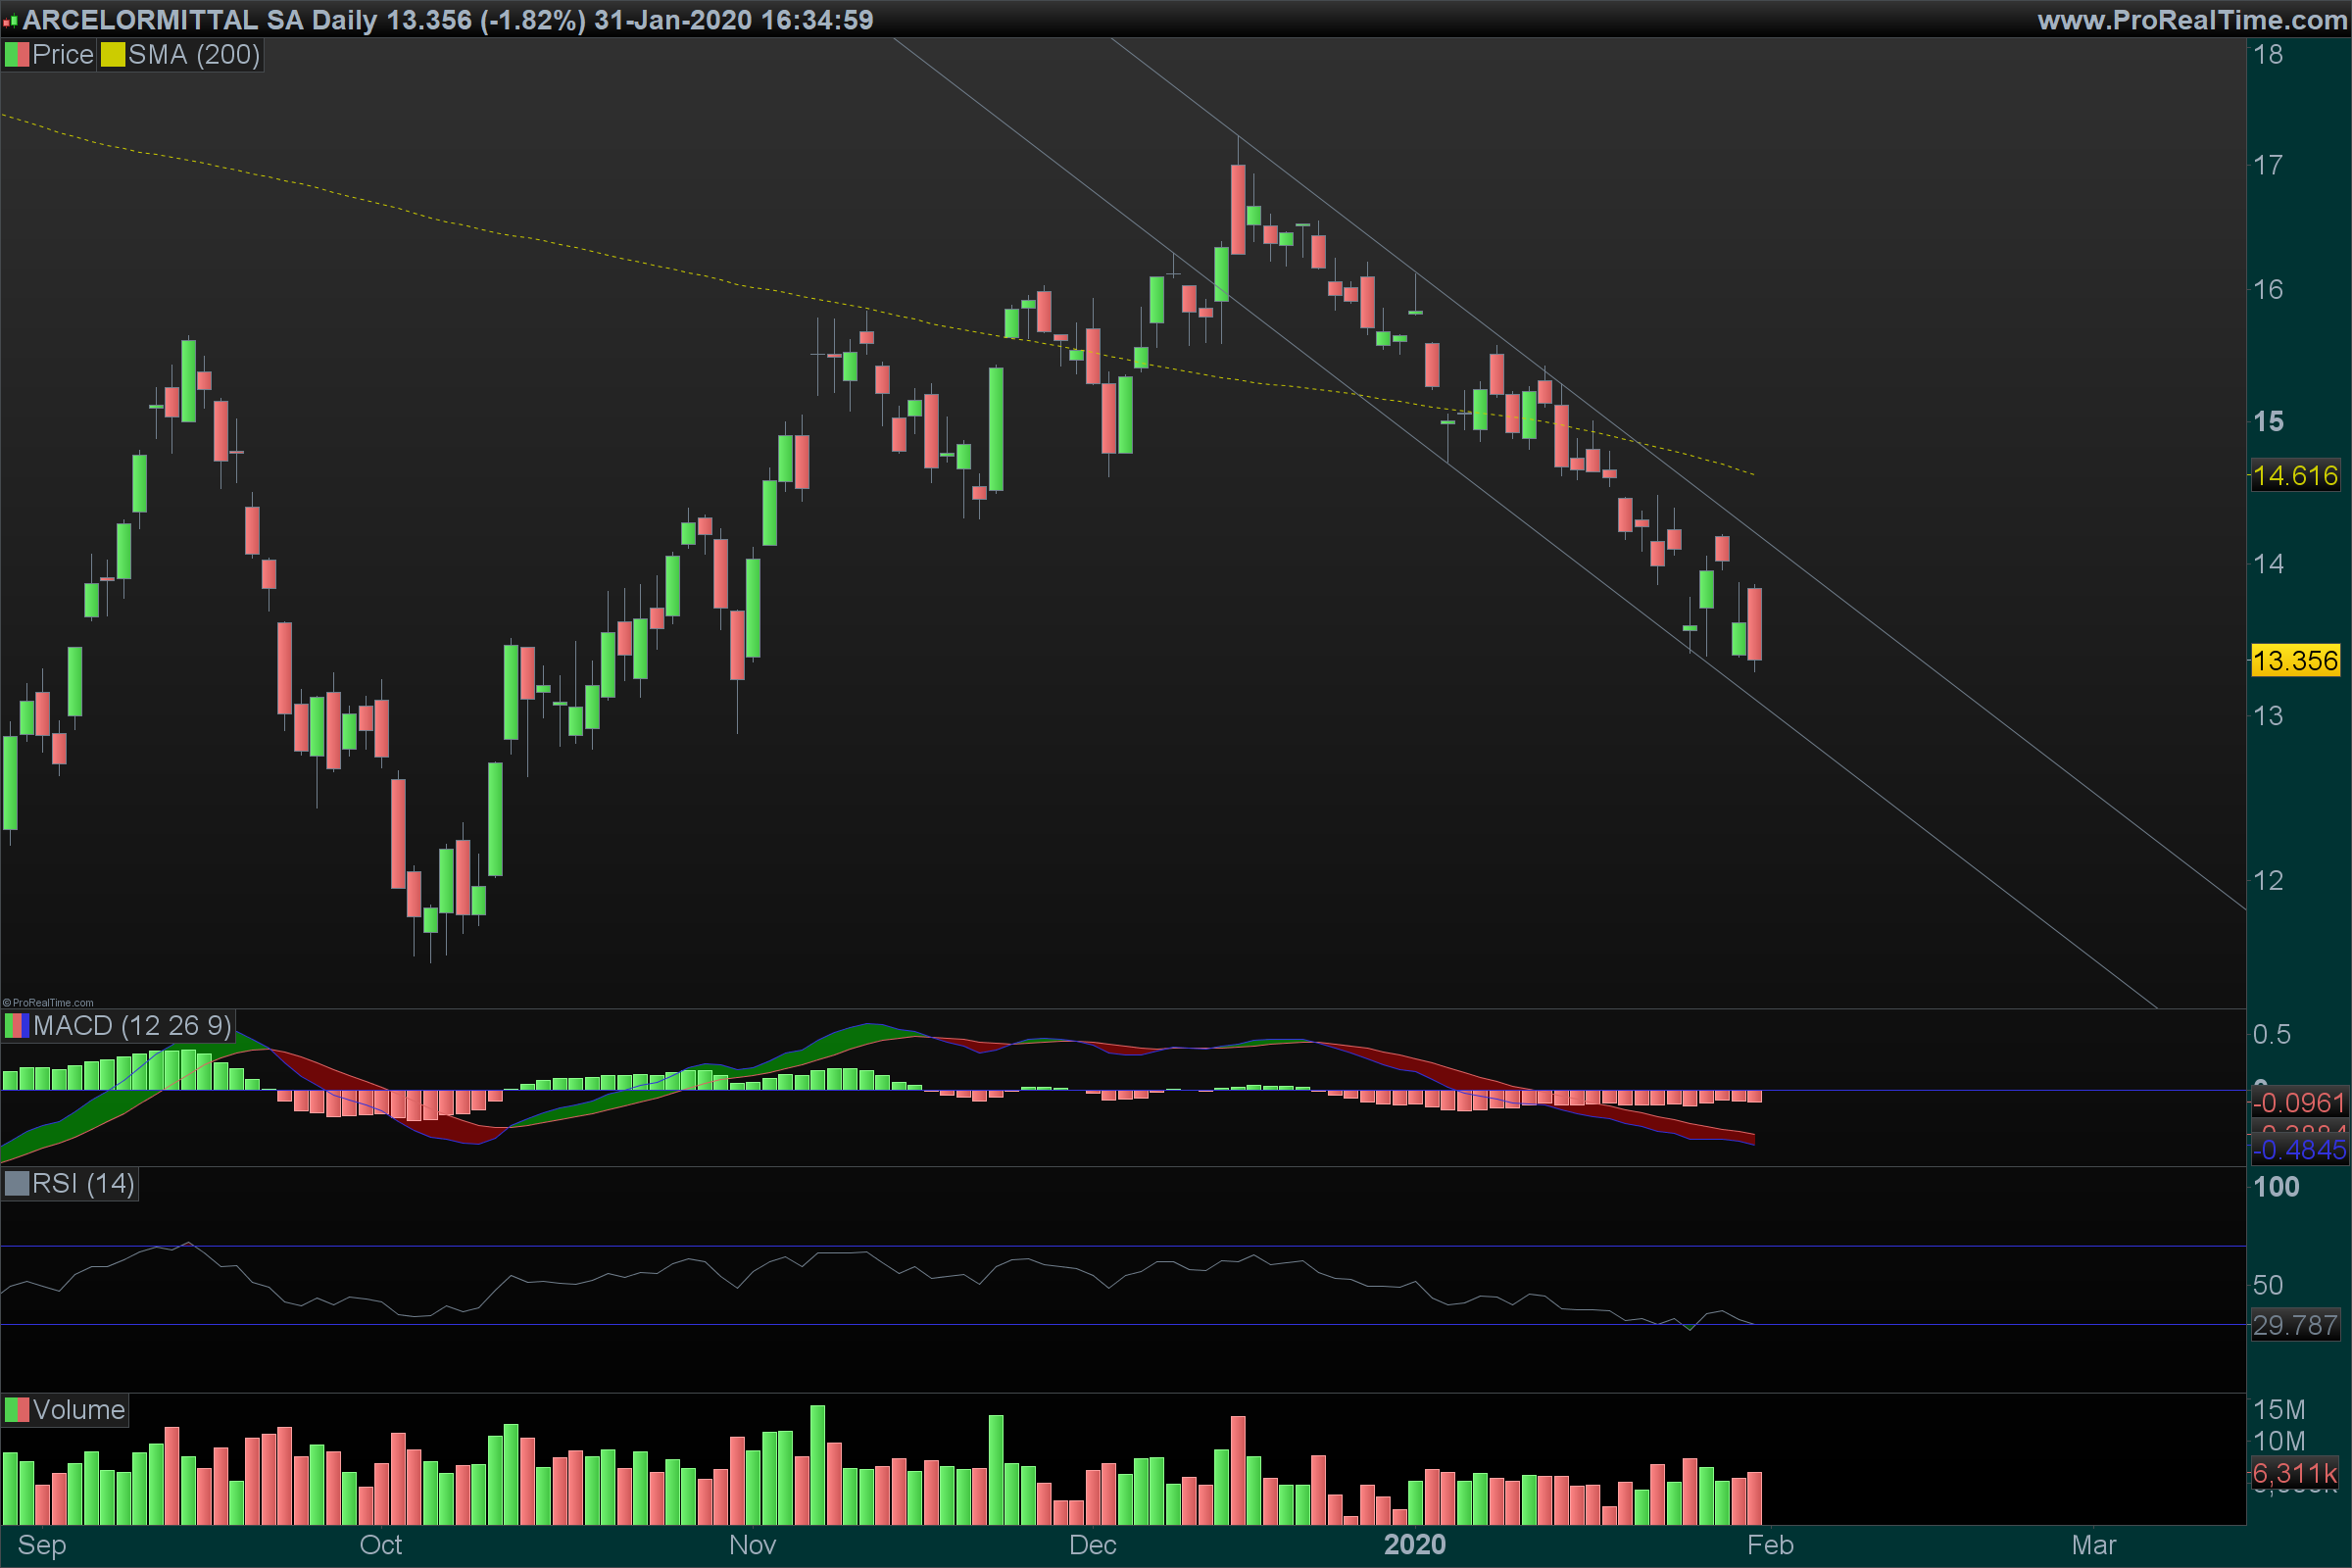Screen dimensions: 2352x1568
Task: Click the 2020 year marker on time axis
Action: (x=1414, y=1545)
